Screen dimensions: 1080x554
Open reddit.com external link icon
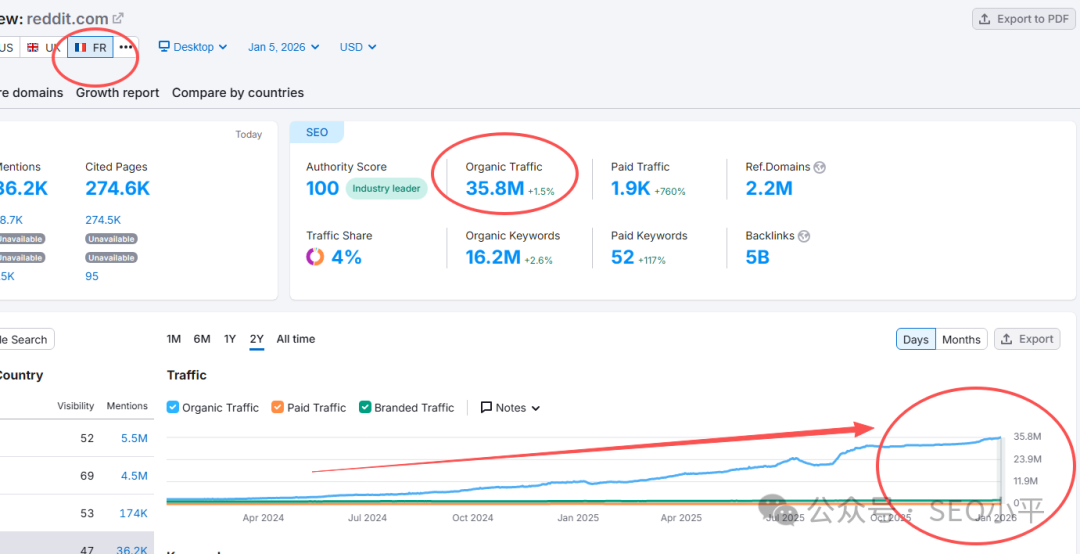118,18
